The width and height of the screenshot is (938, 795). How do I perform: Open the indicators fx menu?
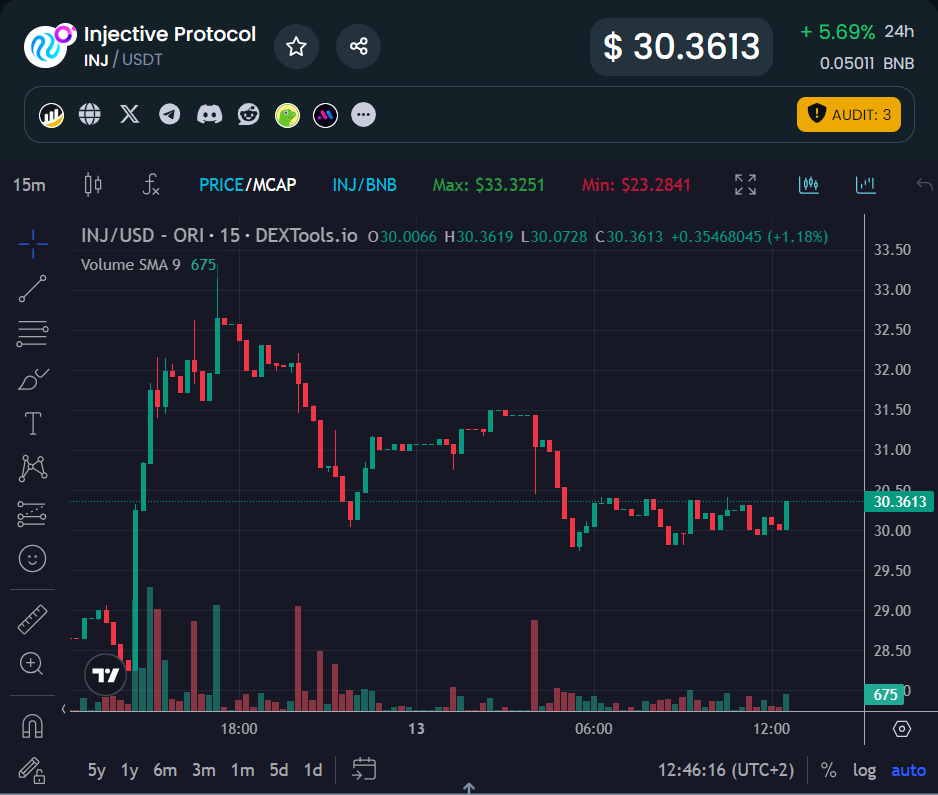coord(151,184)
